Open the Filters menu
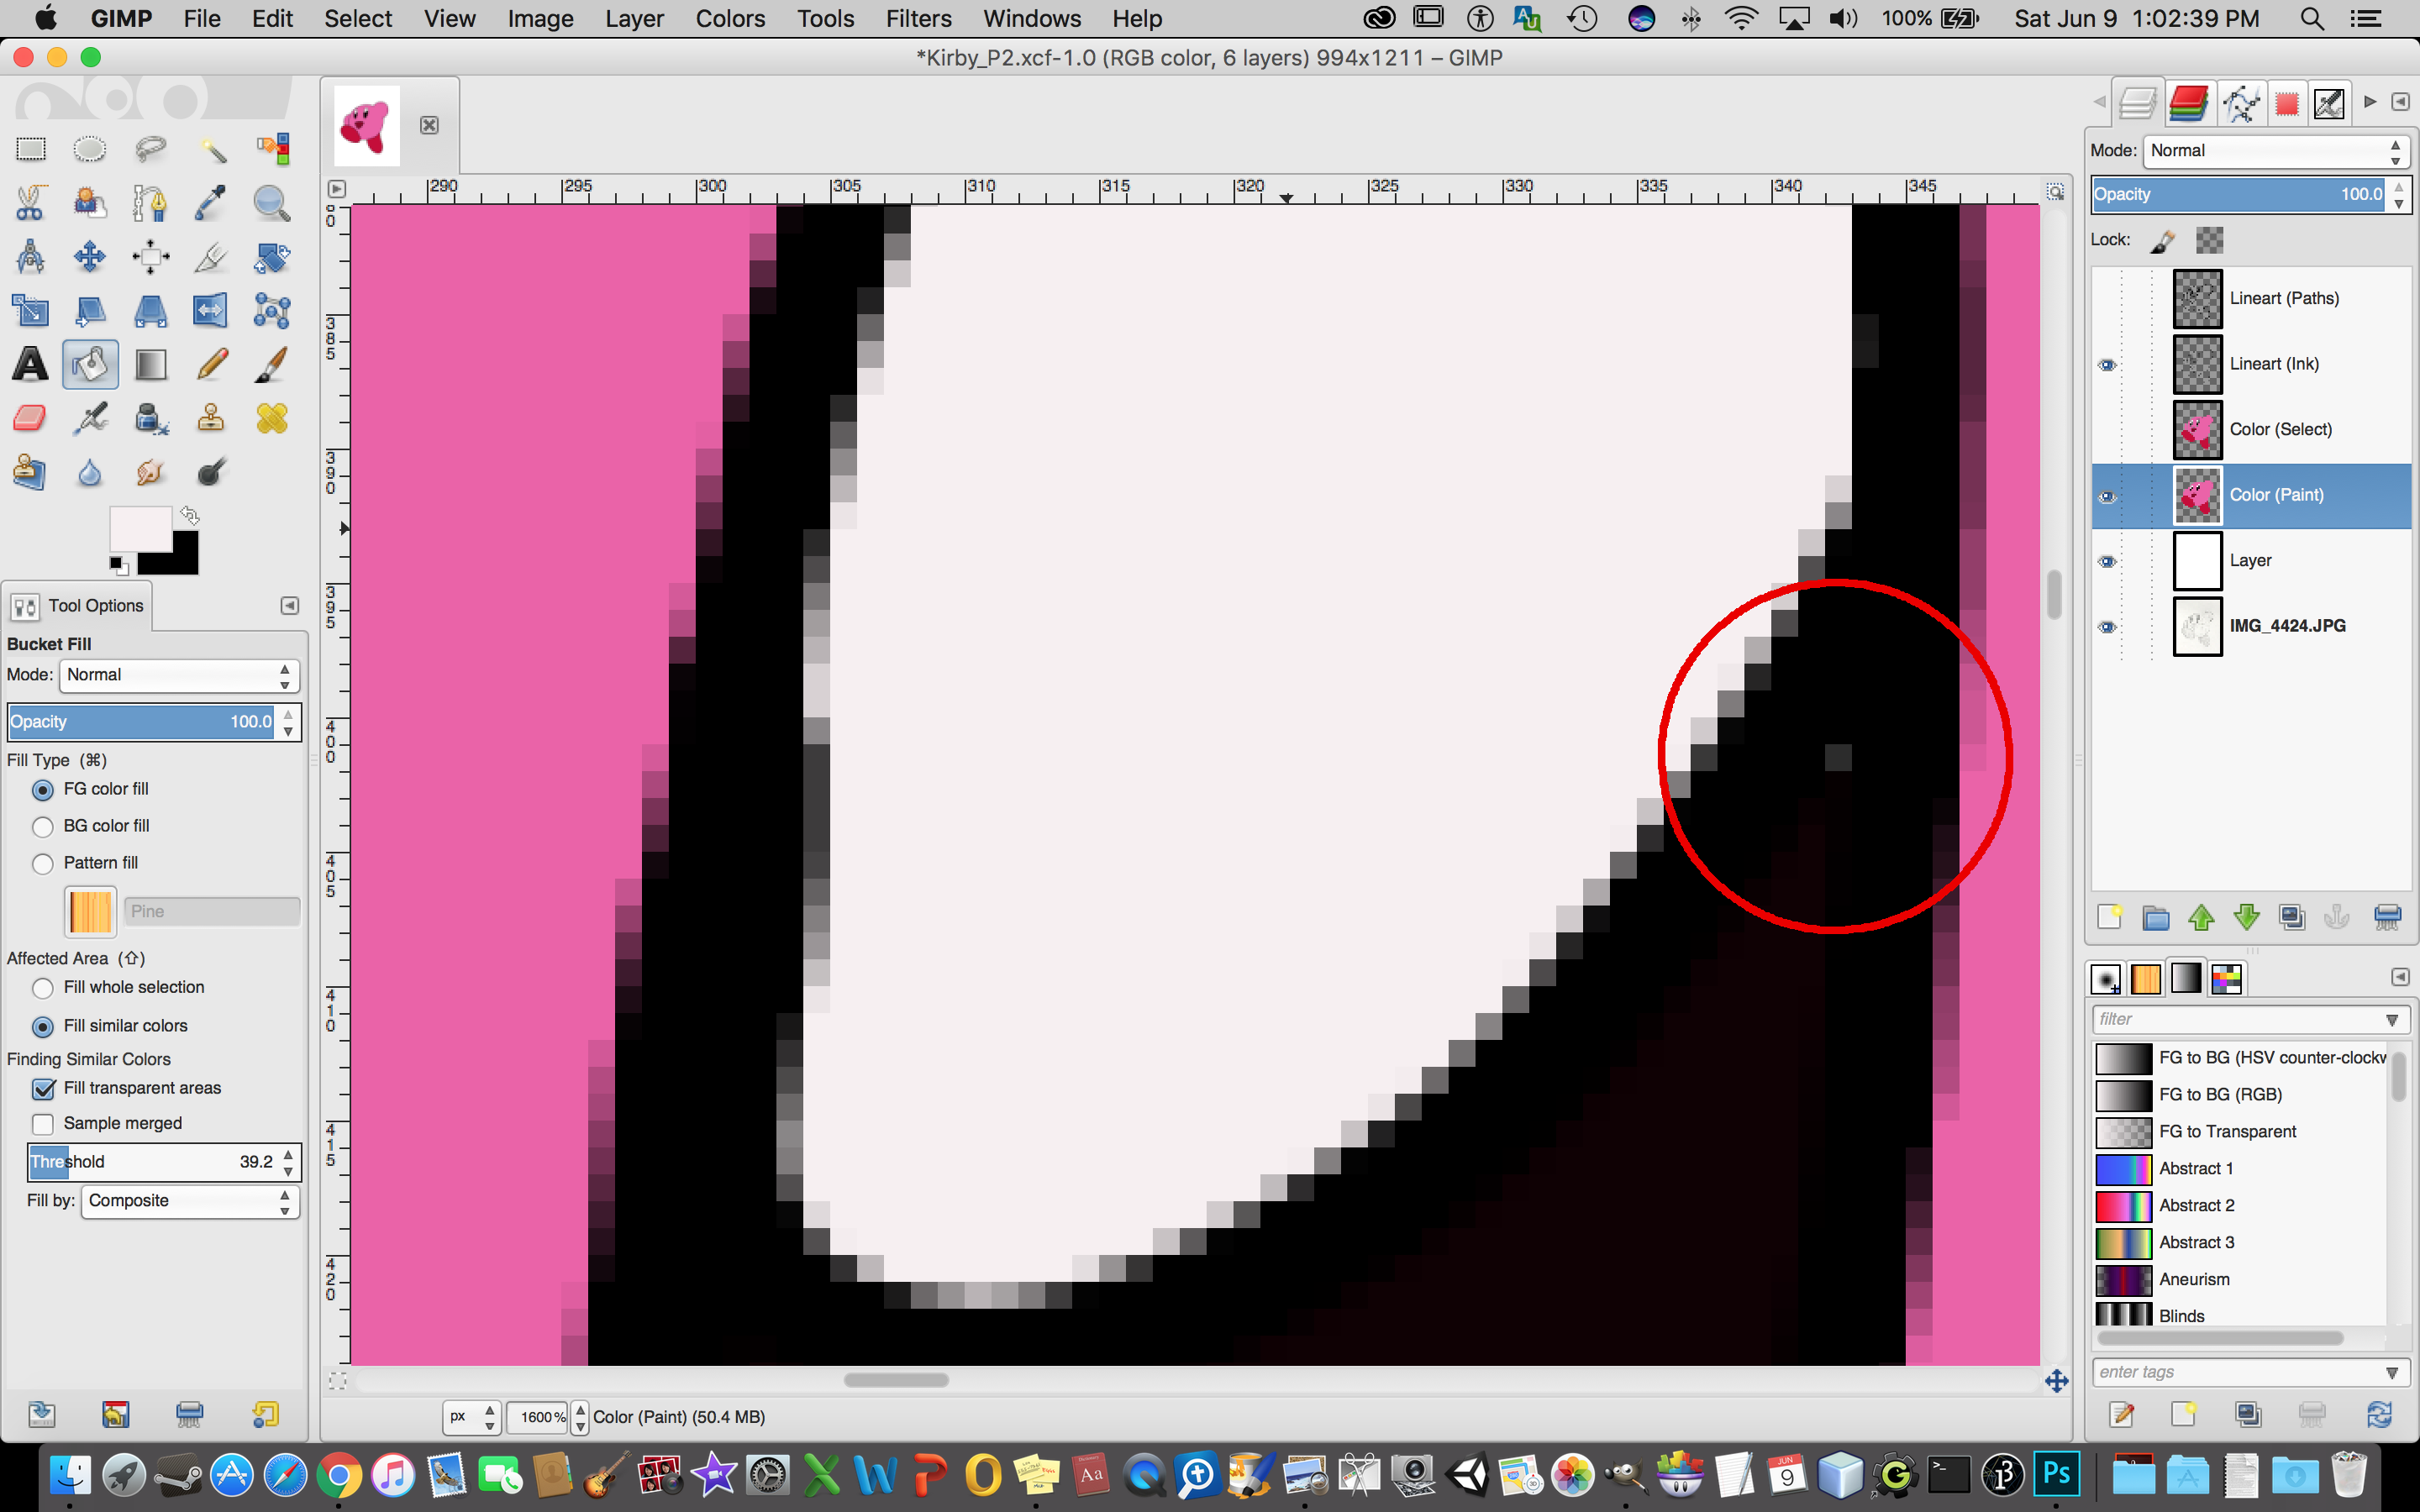This screenshot has height=1512, width=2420. (x=918, y=19)
